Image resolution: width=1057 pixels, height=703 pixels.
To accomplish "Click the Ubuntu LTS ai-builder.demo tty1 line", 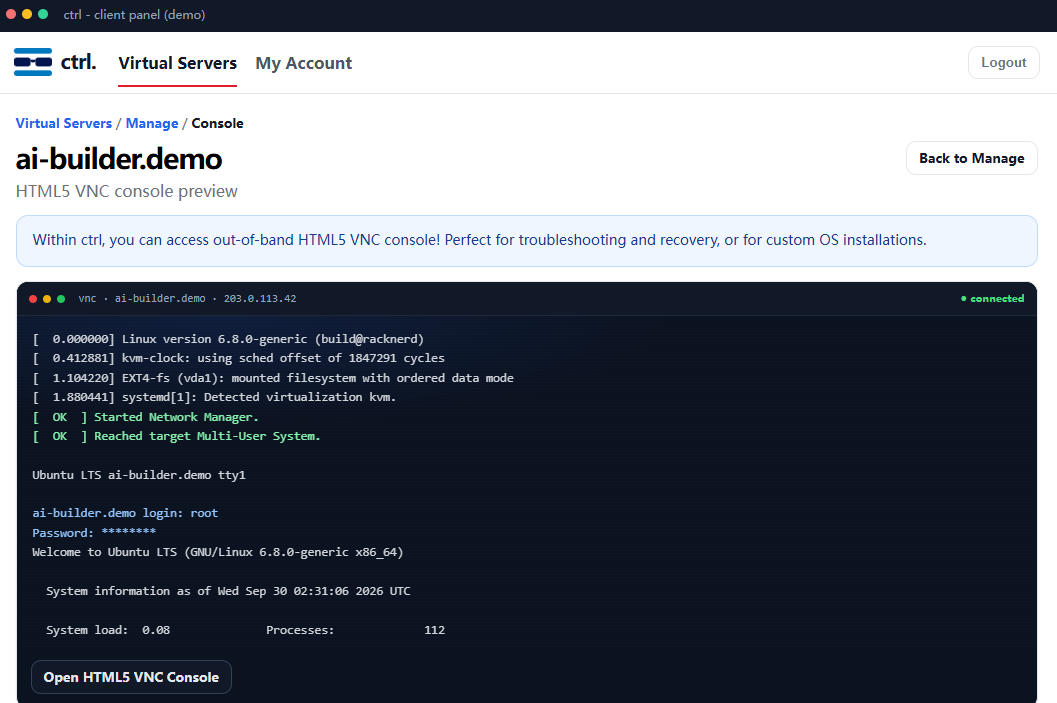I will [x=139, y=475].
